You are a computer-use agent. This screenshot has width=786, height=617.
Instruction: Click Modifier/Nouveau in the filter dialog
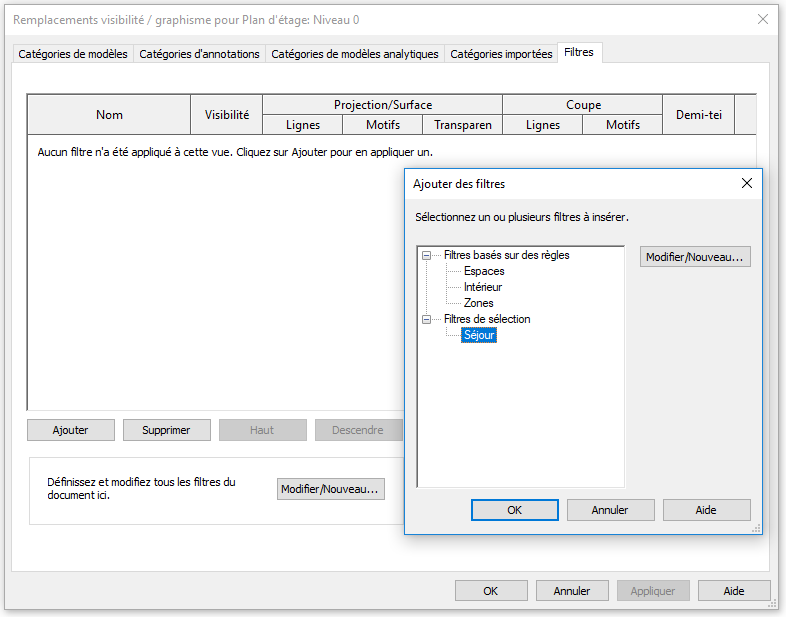click(x=695, y=257)
